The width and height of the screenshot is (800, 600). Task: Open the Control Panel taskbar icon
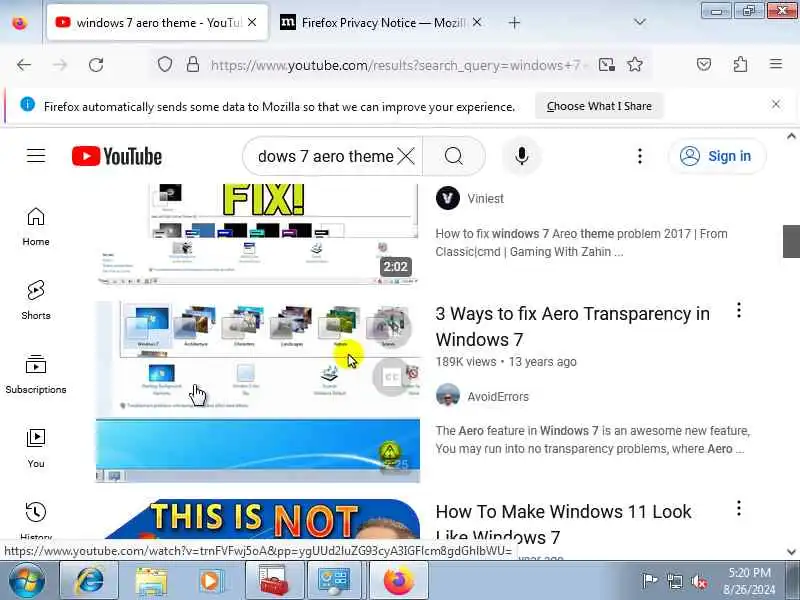coord(335,581)
